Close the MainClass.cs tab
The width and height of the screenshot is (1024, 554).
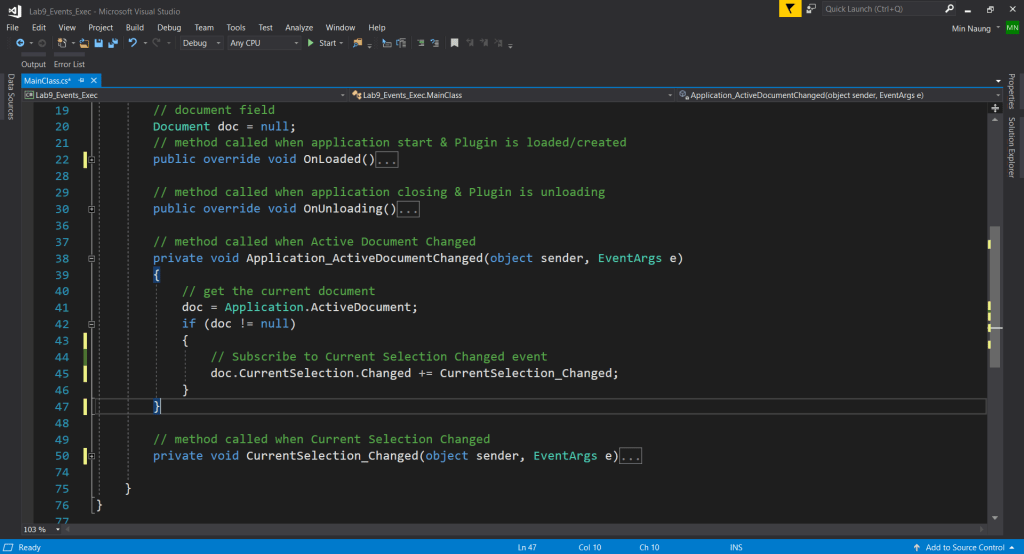pos(95,80)
